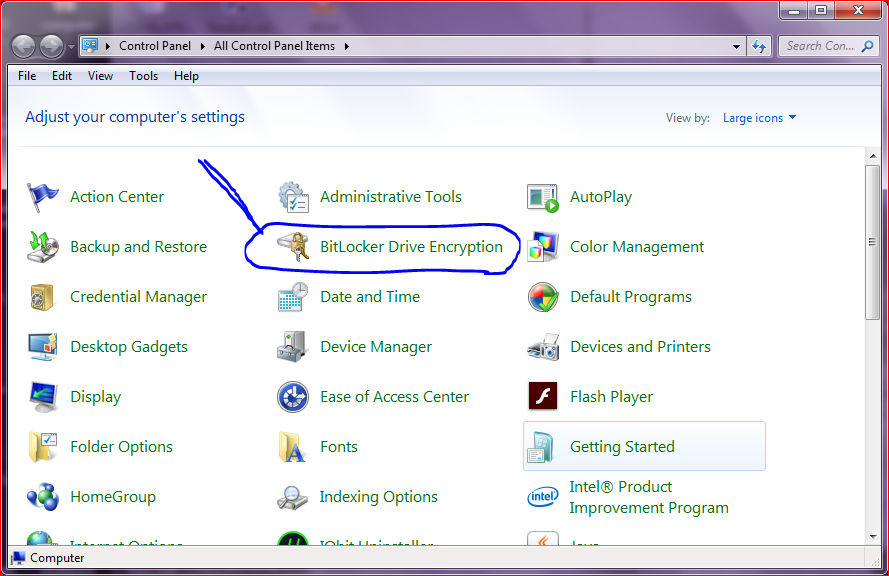889x576 pixels.
Task: Click the Back navigation button
Action: point(24,46)
